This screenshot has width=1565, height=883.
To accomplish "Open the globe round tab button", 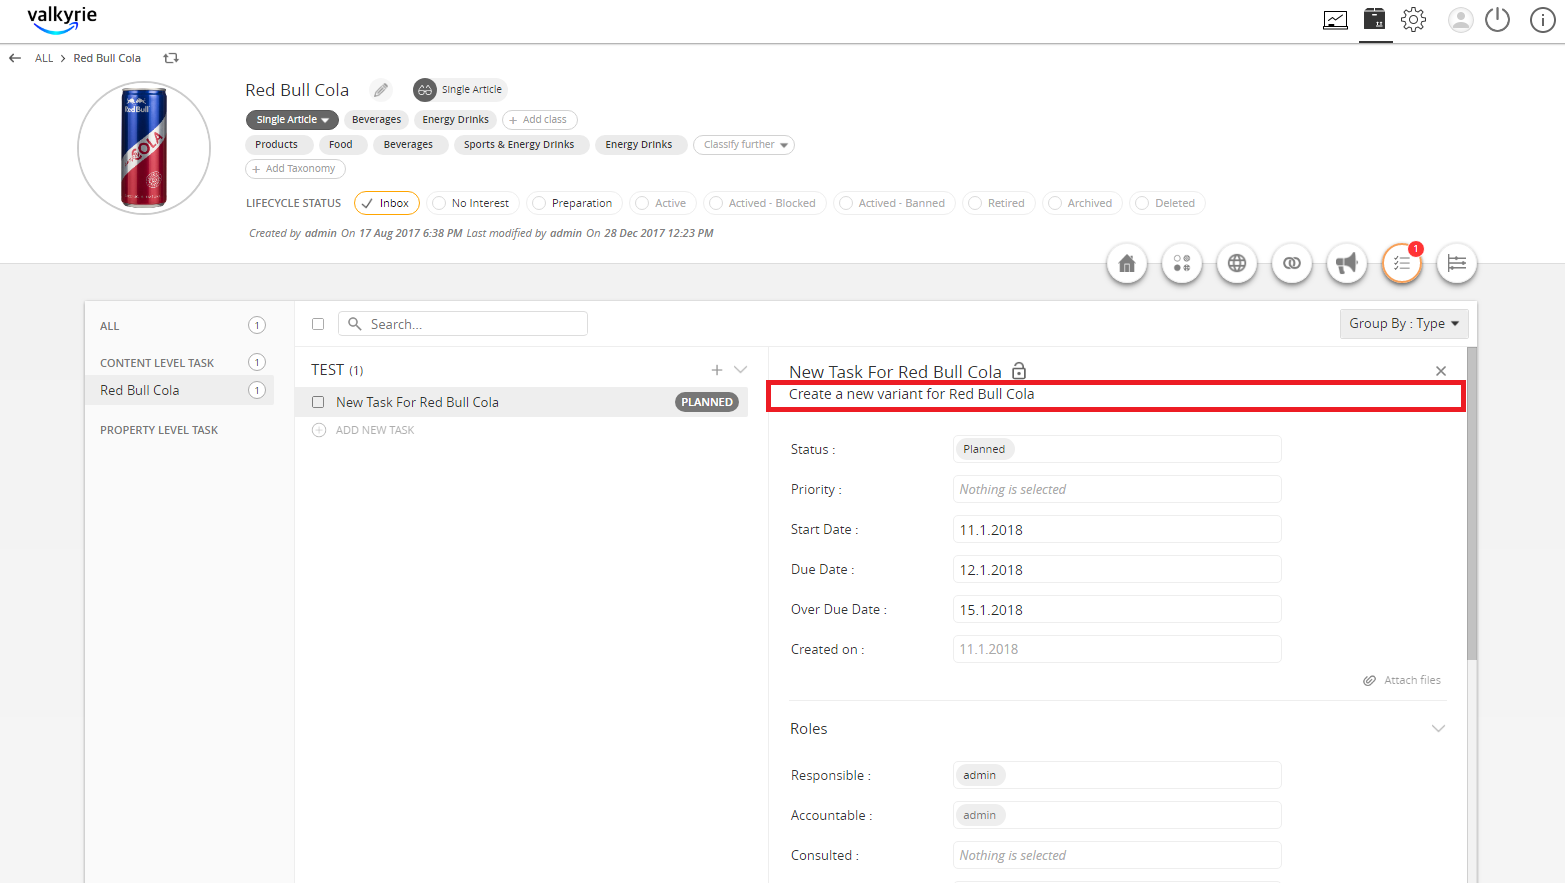I will (x=1237, y=263).
